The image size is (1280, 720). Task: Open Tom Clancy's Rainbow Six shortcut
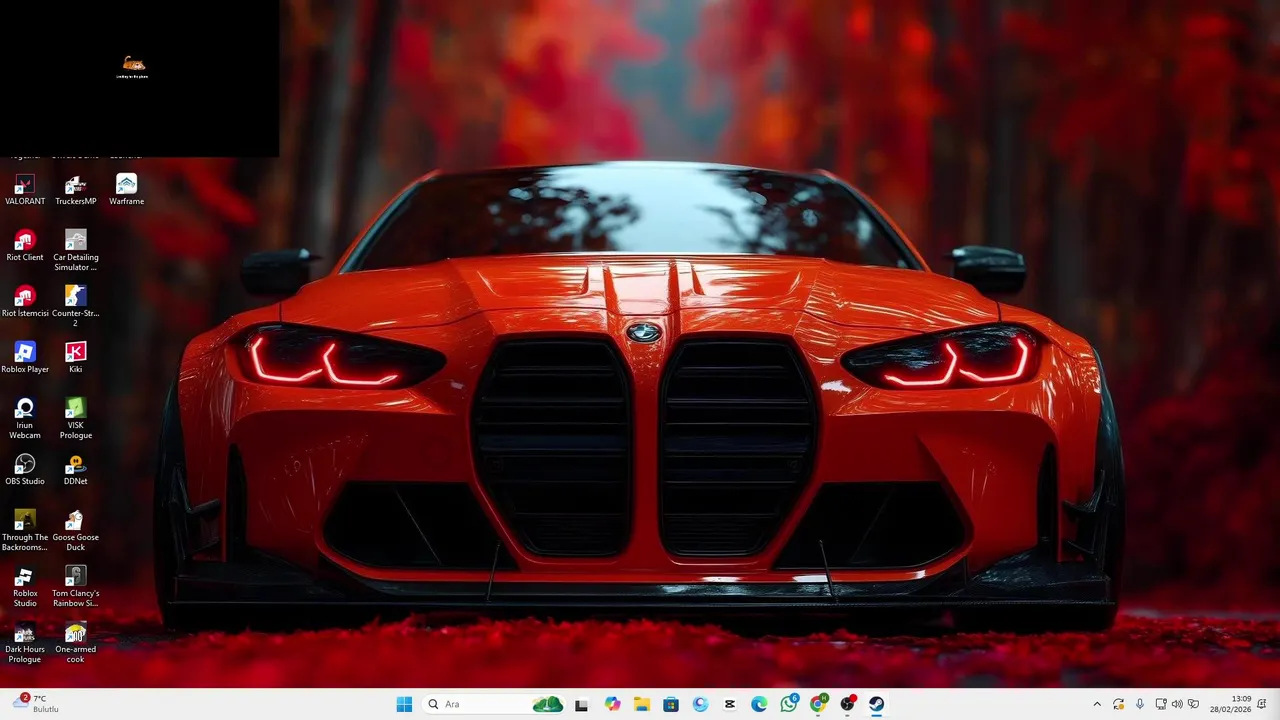click(75, 586)
